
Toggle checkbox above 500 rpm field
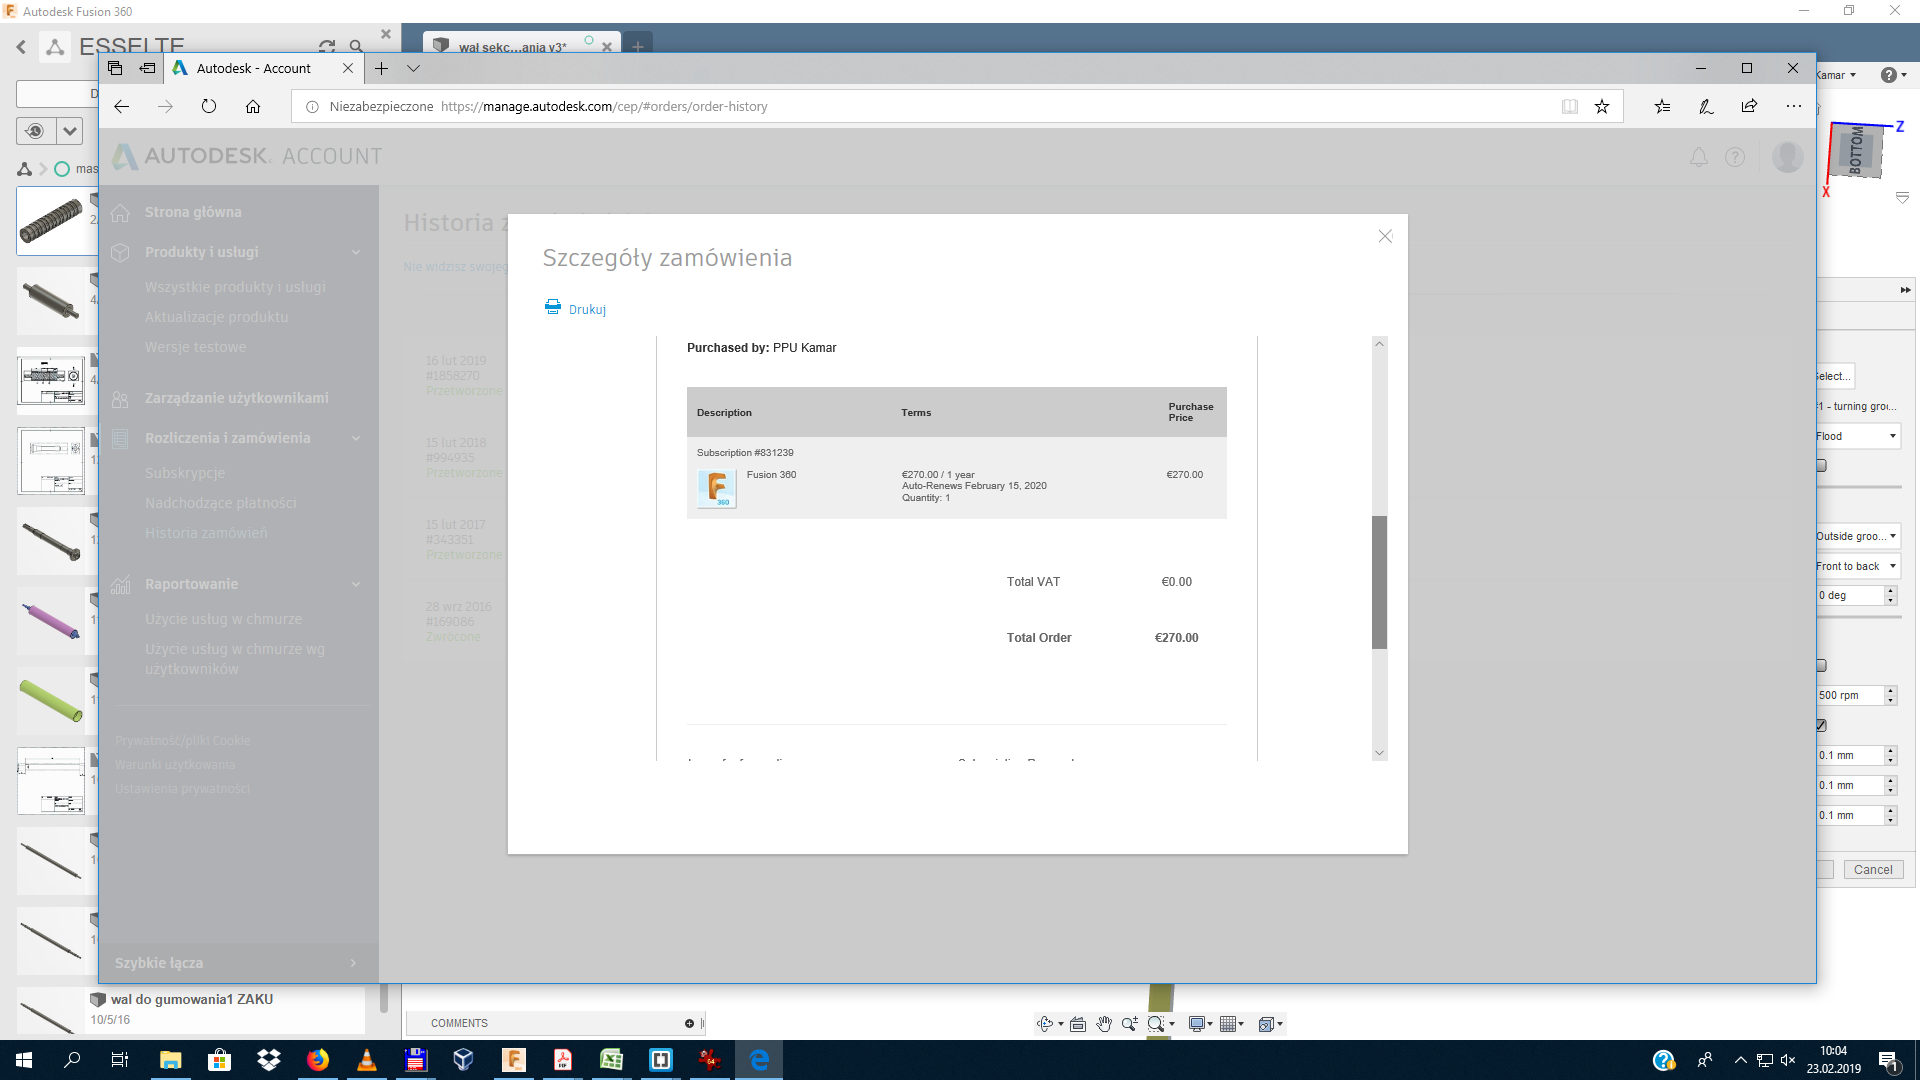point(1821,665)
